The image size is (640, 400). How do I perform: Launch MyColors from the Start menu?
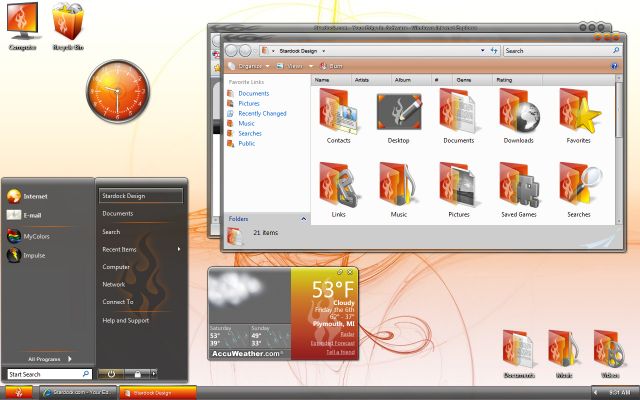click(28, 236)
